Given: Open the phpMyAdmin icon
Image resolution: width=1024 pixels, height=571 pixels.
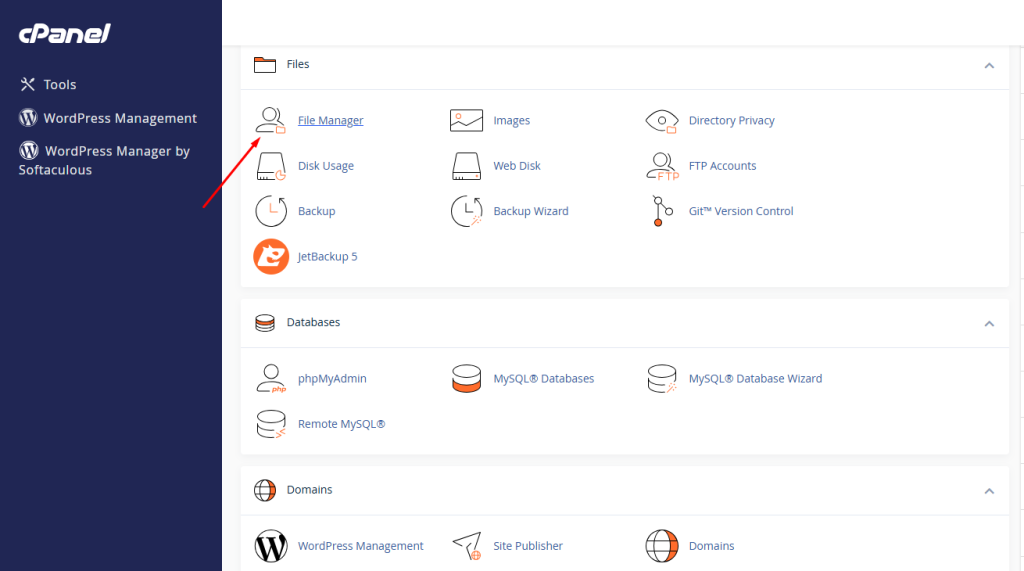Looking at the screenshot, I should click(271, 379).
